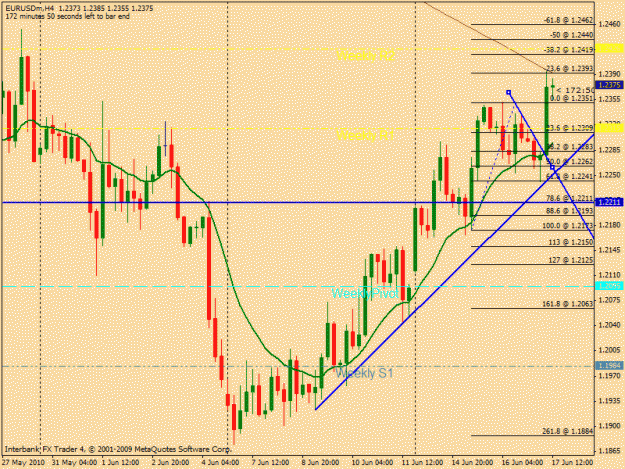Click the current price tag 1.2375

pyautogui.click(x=609, y=85)
